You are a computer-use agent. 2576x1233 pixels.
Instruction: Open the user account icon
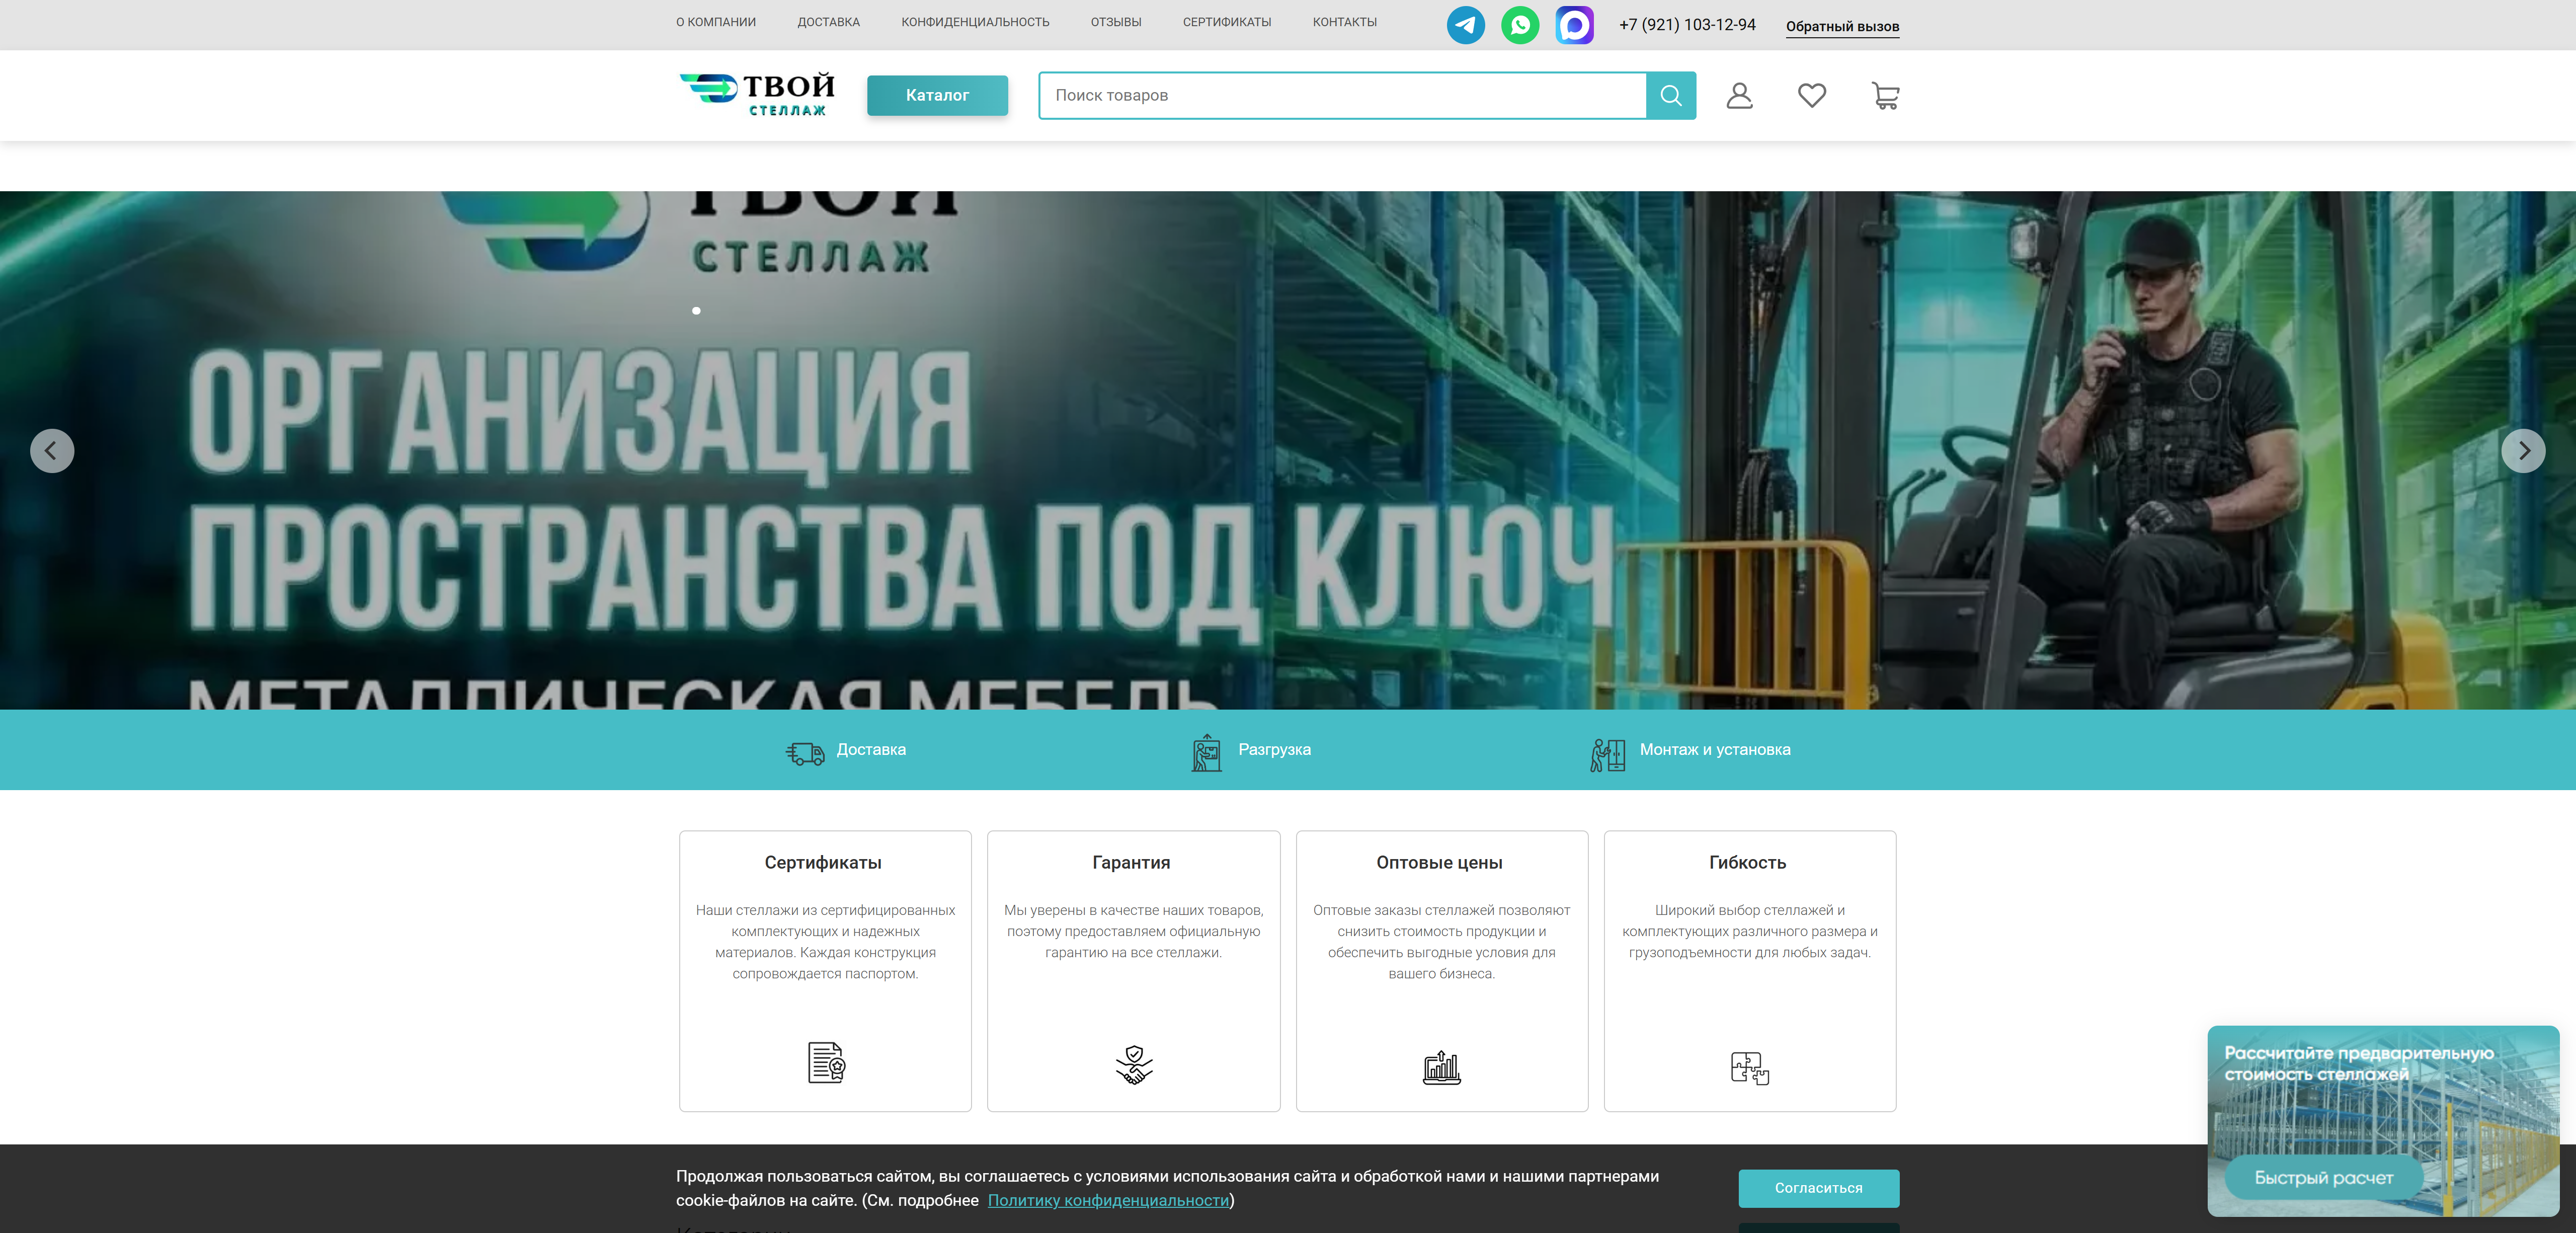click(1740, 95)
